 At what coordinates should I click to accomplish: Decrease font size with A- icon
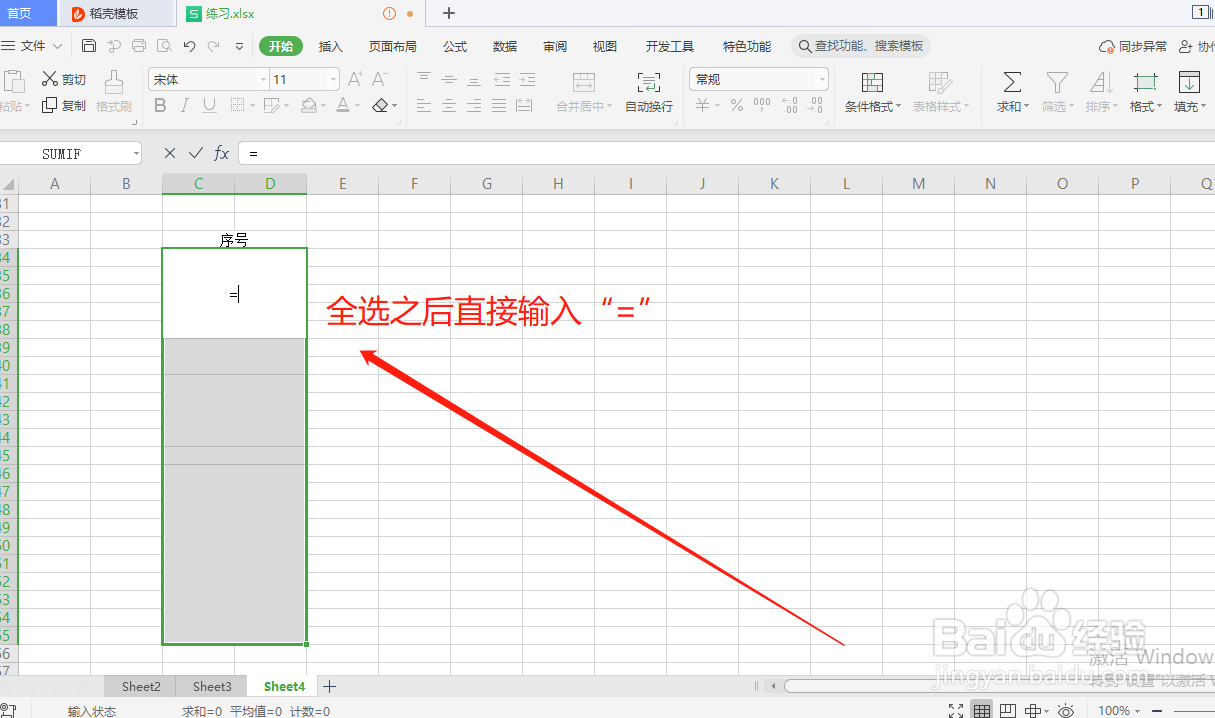pos(379,79)
